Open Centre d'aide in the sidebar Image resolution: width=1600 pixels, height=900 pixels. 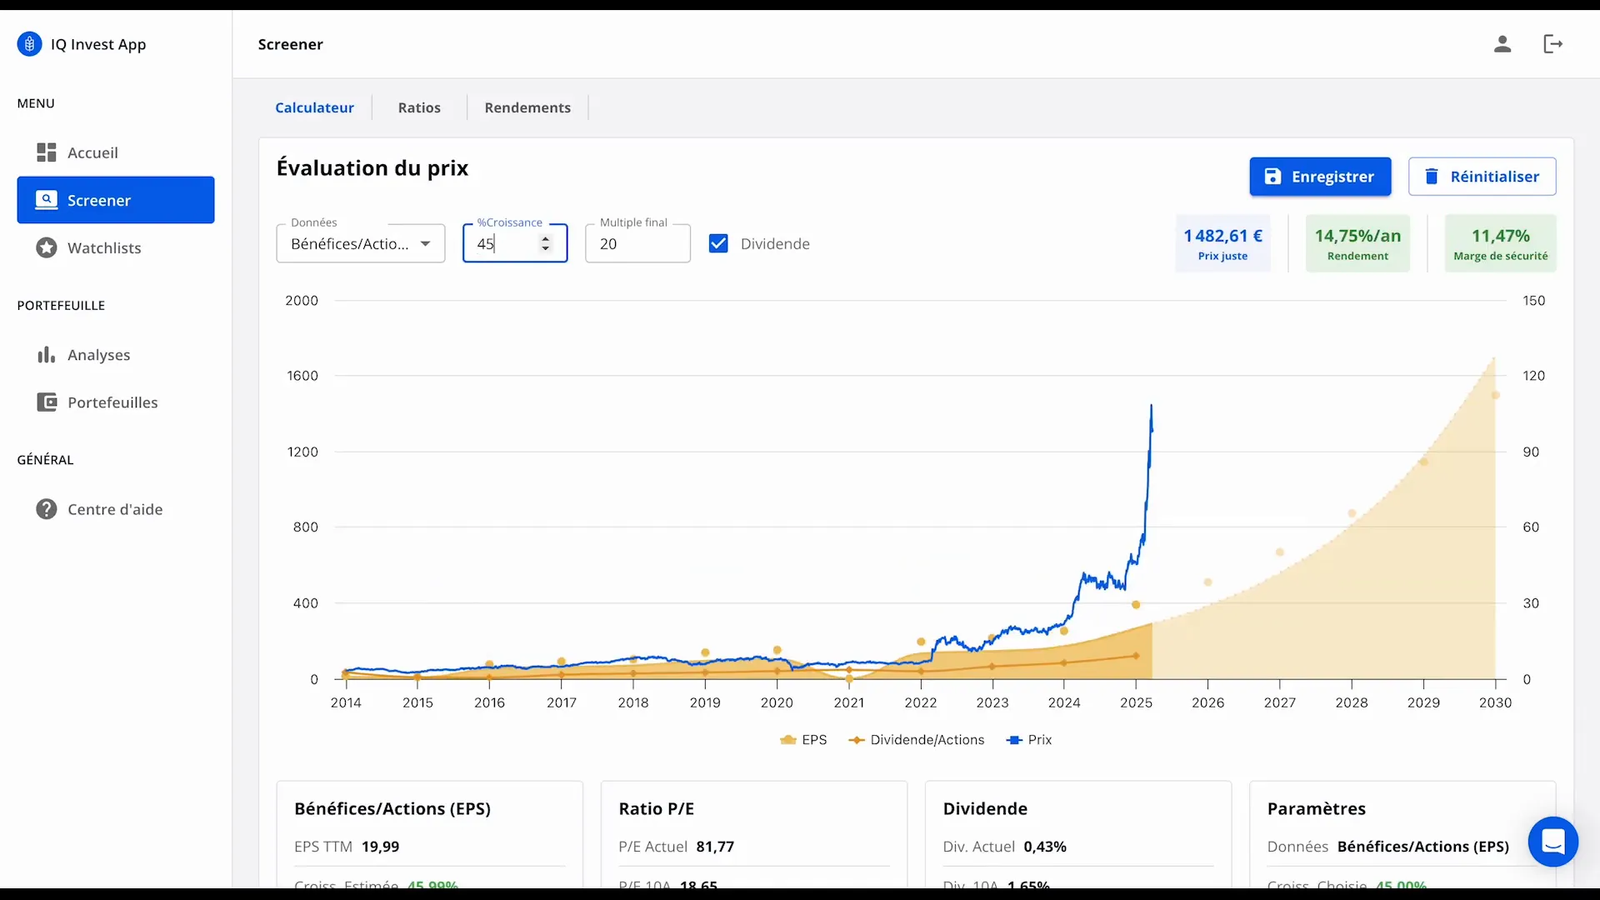coord(116,509)
